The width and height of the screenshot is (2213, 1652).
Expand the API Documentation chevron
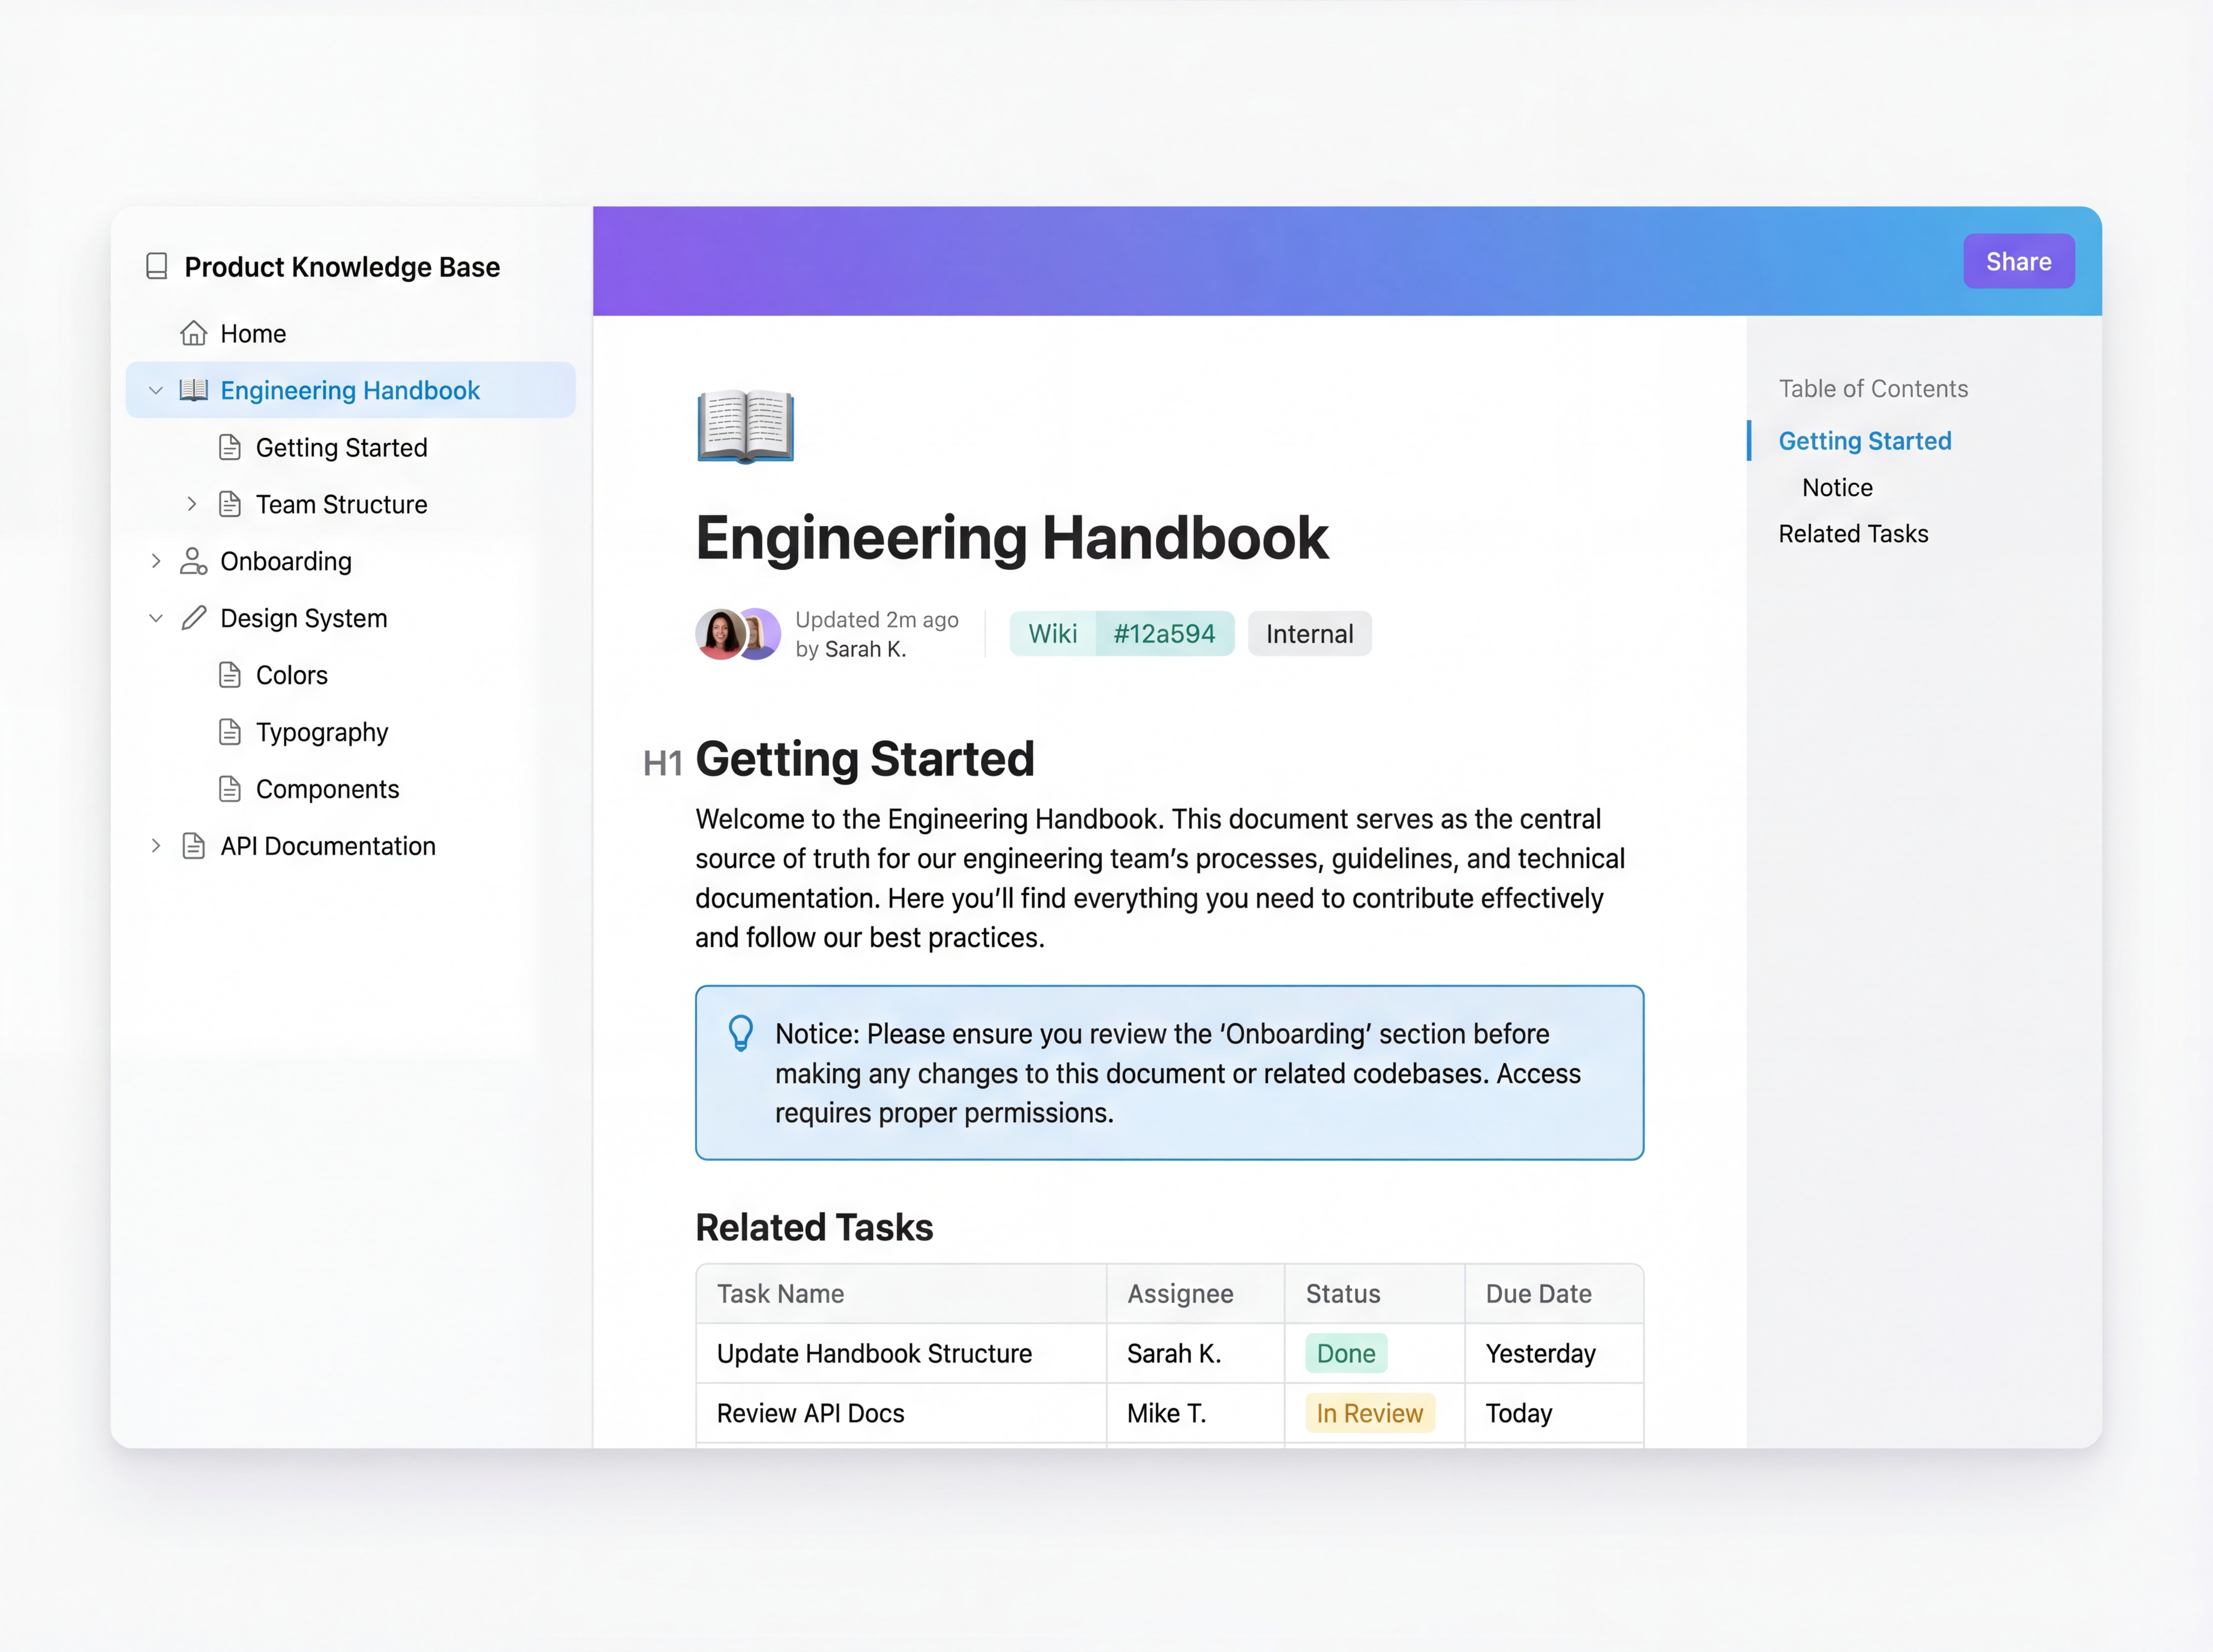tap(156, 846)
